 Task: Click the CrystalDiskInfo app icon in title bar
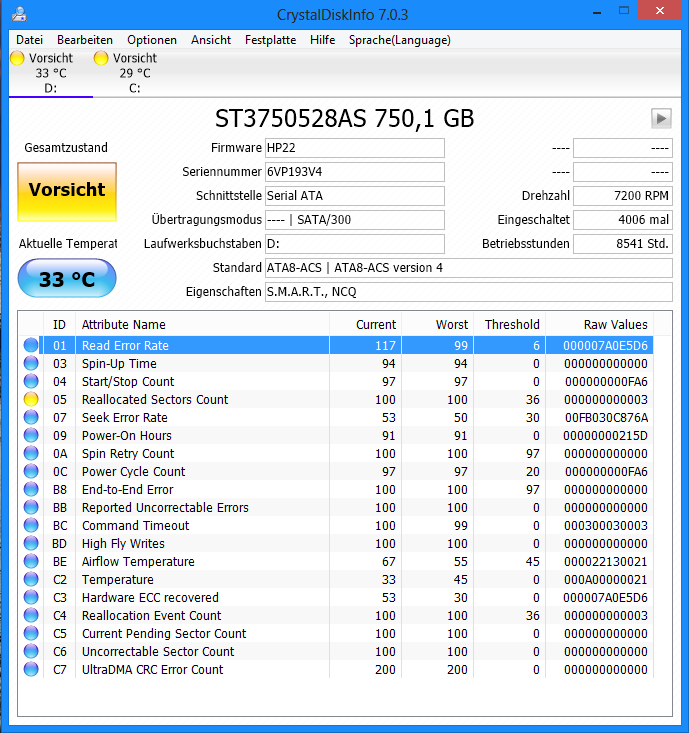(x=19, y=14)
